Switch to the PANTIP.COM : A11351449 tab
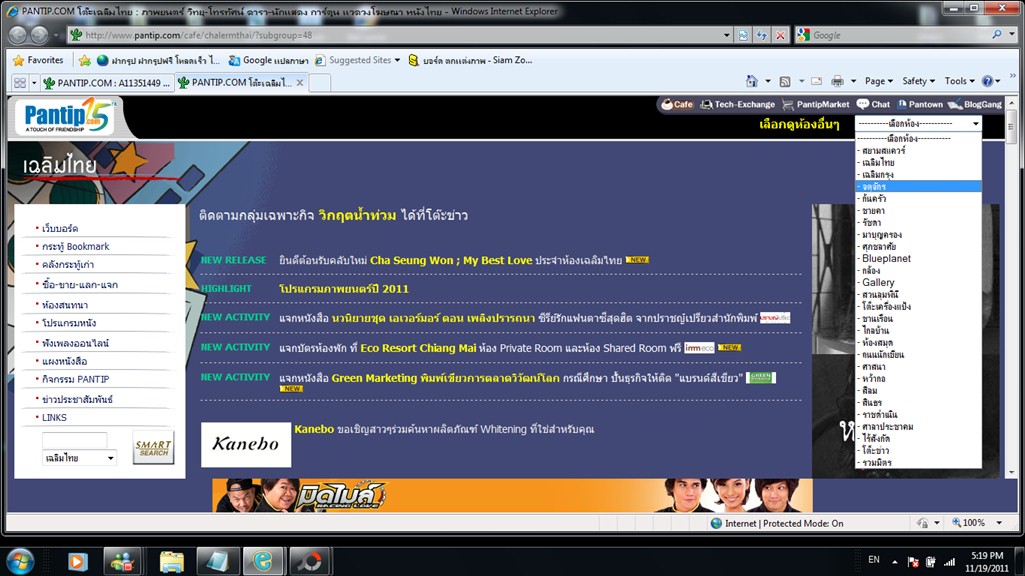 point(107,83)
